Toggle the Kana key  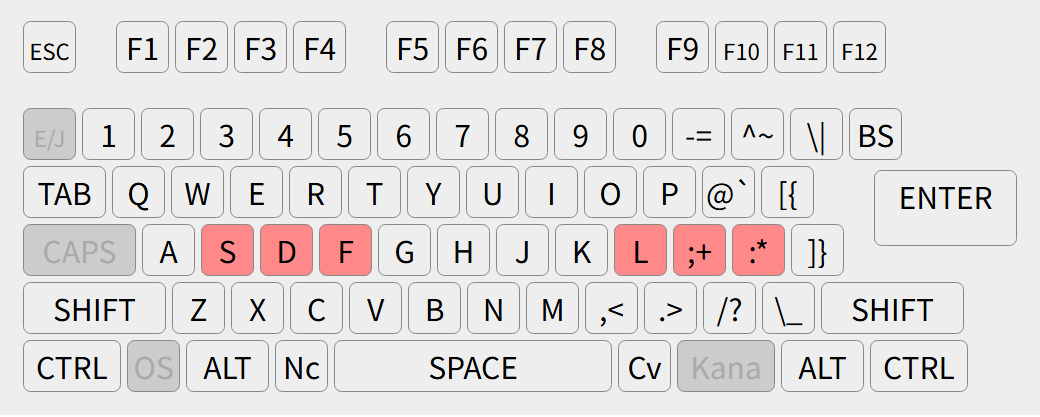pyautogui.click(x=726, y=367)
